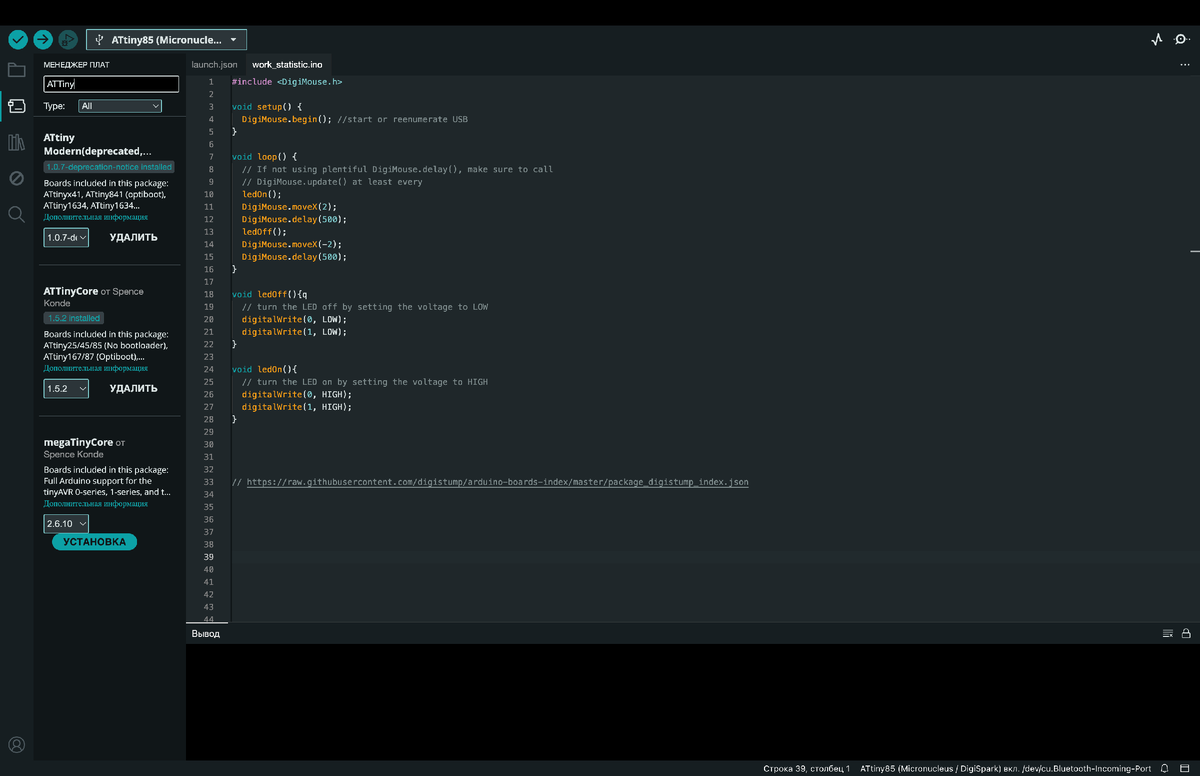The image size is (1200, 776).
Task: Click the void loop() { line
Action: [x=265, y=156]
